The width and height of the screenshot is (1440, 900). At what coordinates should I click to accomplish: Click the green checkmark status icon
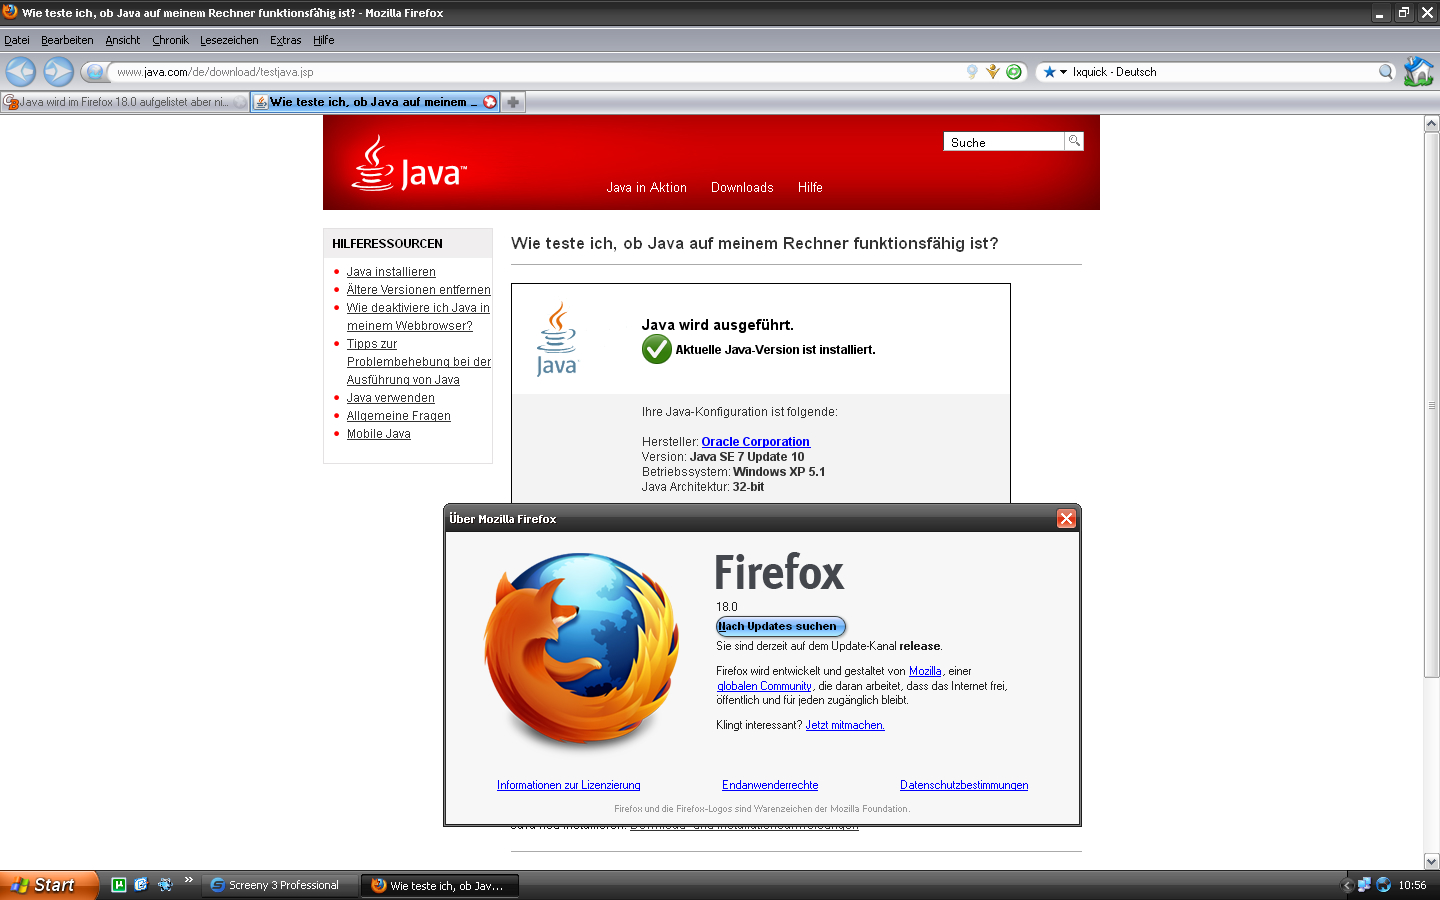[x=657, y=349]
